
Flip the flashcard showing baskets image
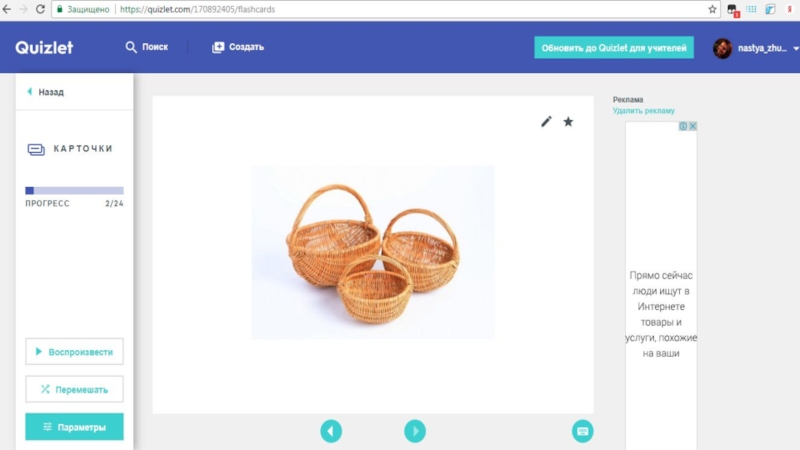pos(373,252)
